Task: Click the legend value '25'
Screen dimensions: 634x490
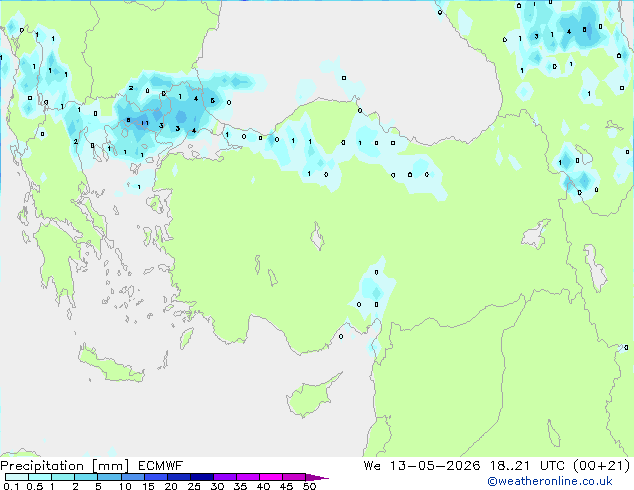Action: point(194,486)
